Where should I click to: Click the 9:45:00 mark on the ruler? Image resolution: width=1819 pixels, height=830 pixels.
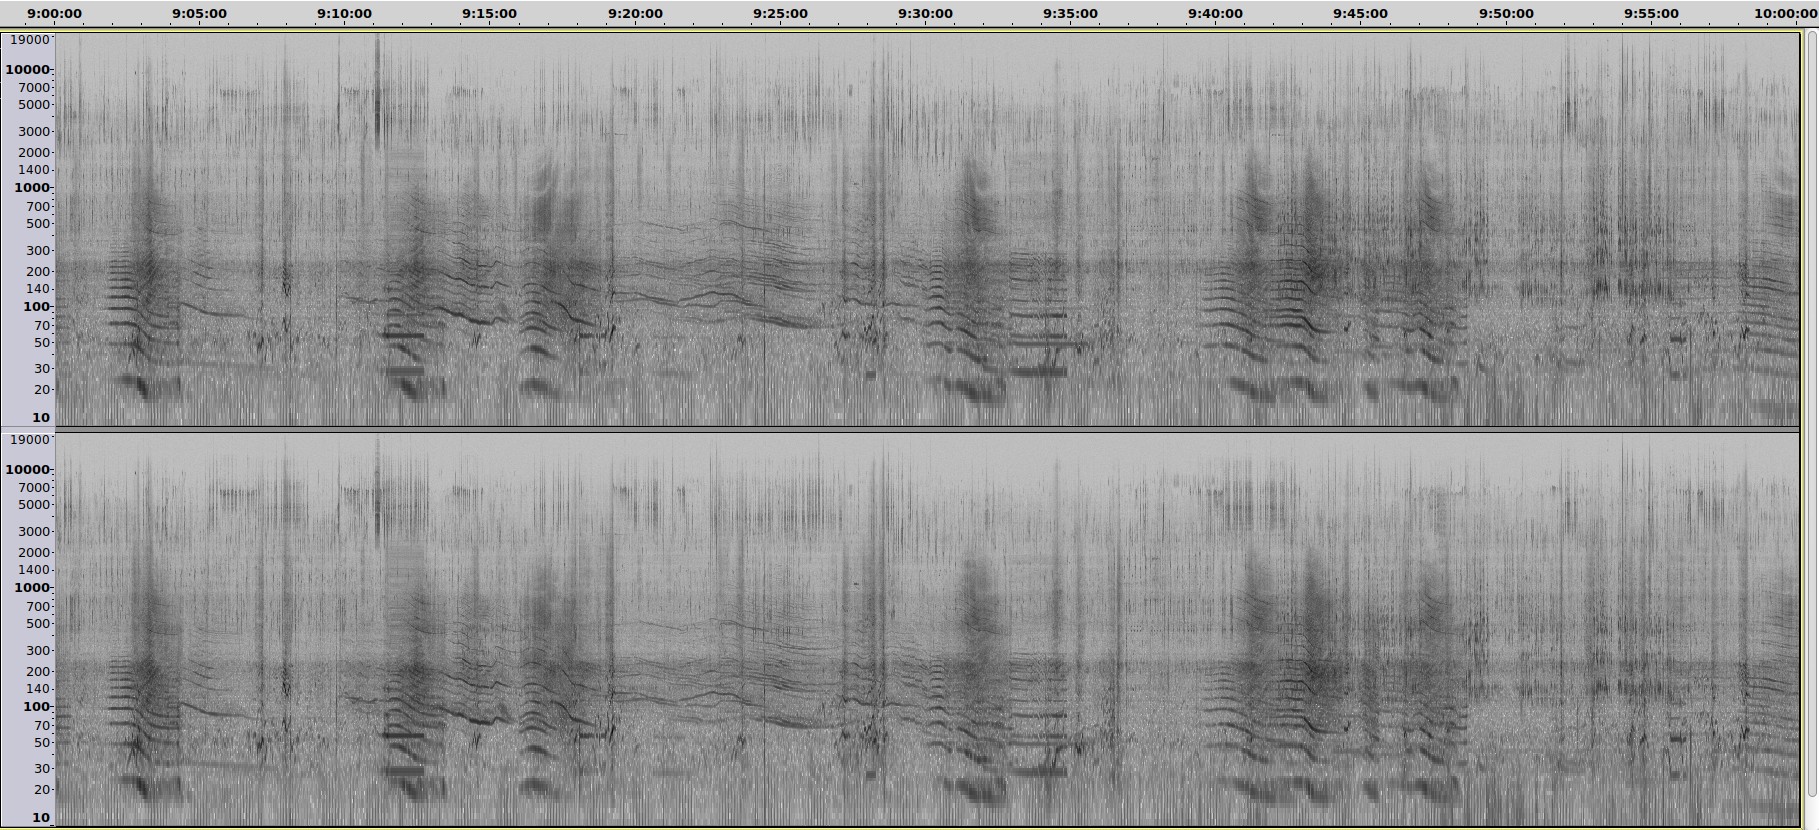point(1360,14)
